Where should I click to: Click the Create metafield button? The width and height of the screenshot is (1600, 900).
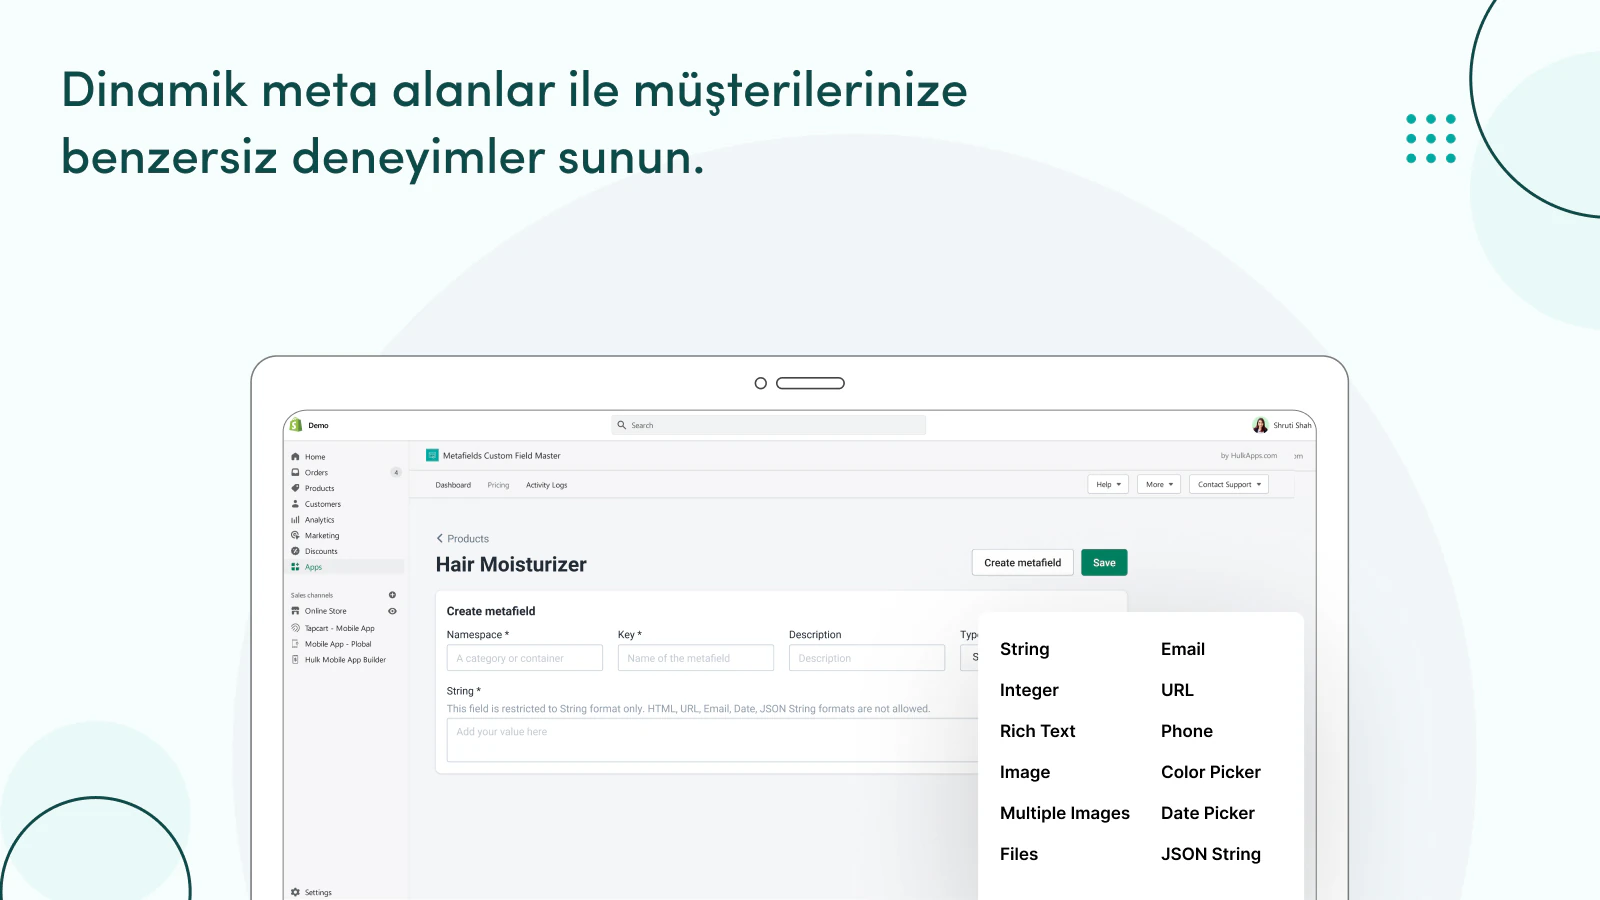[x=1022, y=563]
